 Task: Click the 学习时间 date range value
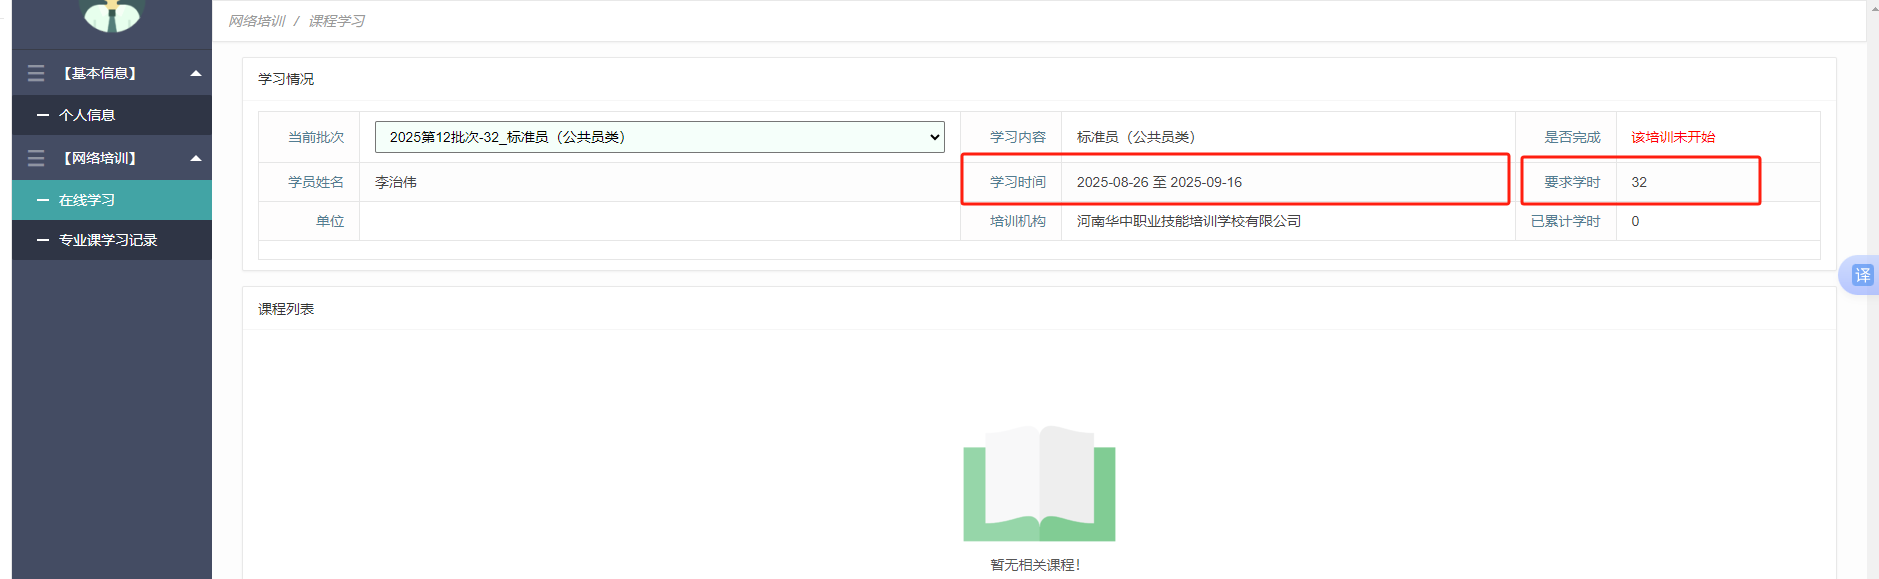1159,182
